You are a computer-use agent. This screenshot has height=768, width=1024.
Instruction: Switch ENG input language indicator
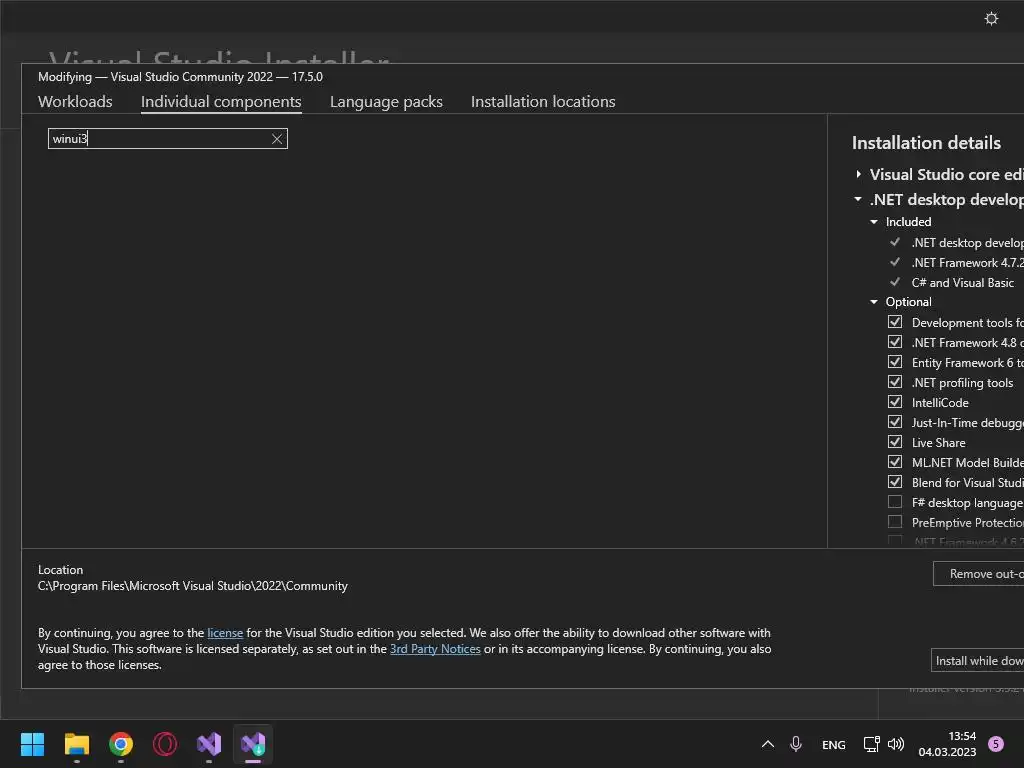click(833, 744)
